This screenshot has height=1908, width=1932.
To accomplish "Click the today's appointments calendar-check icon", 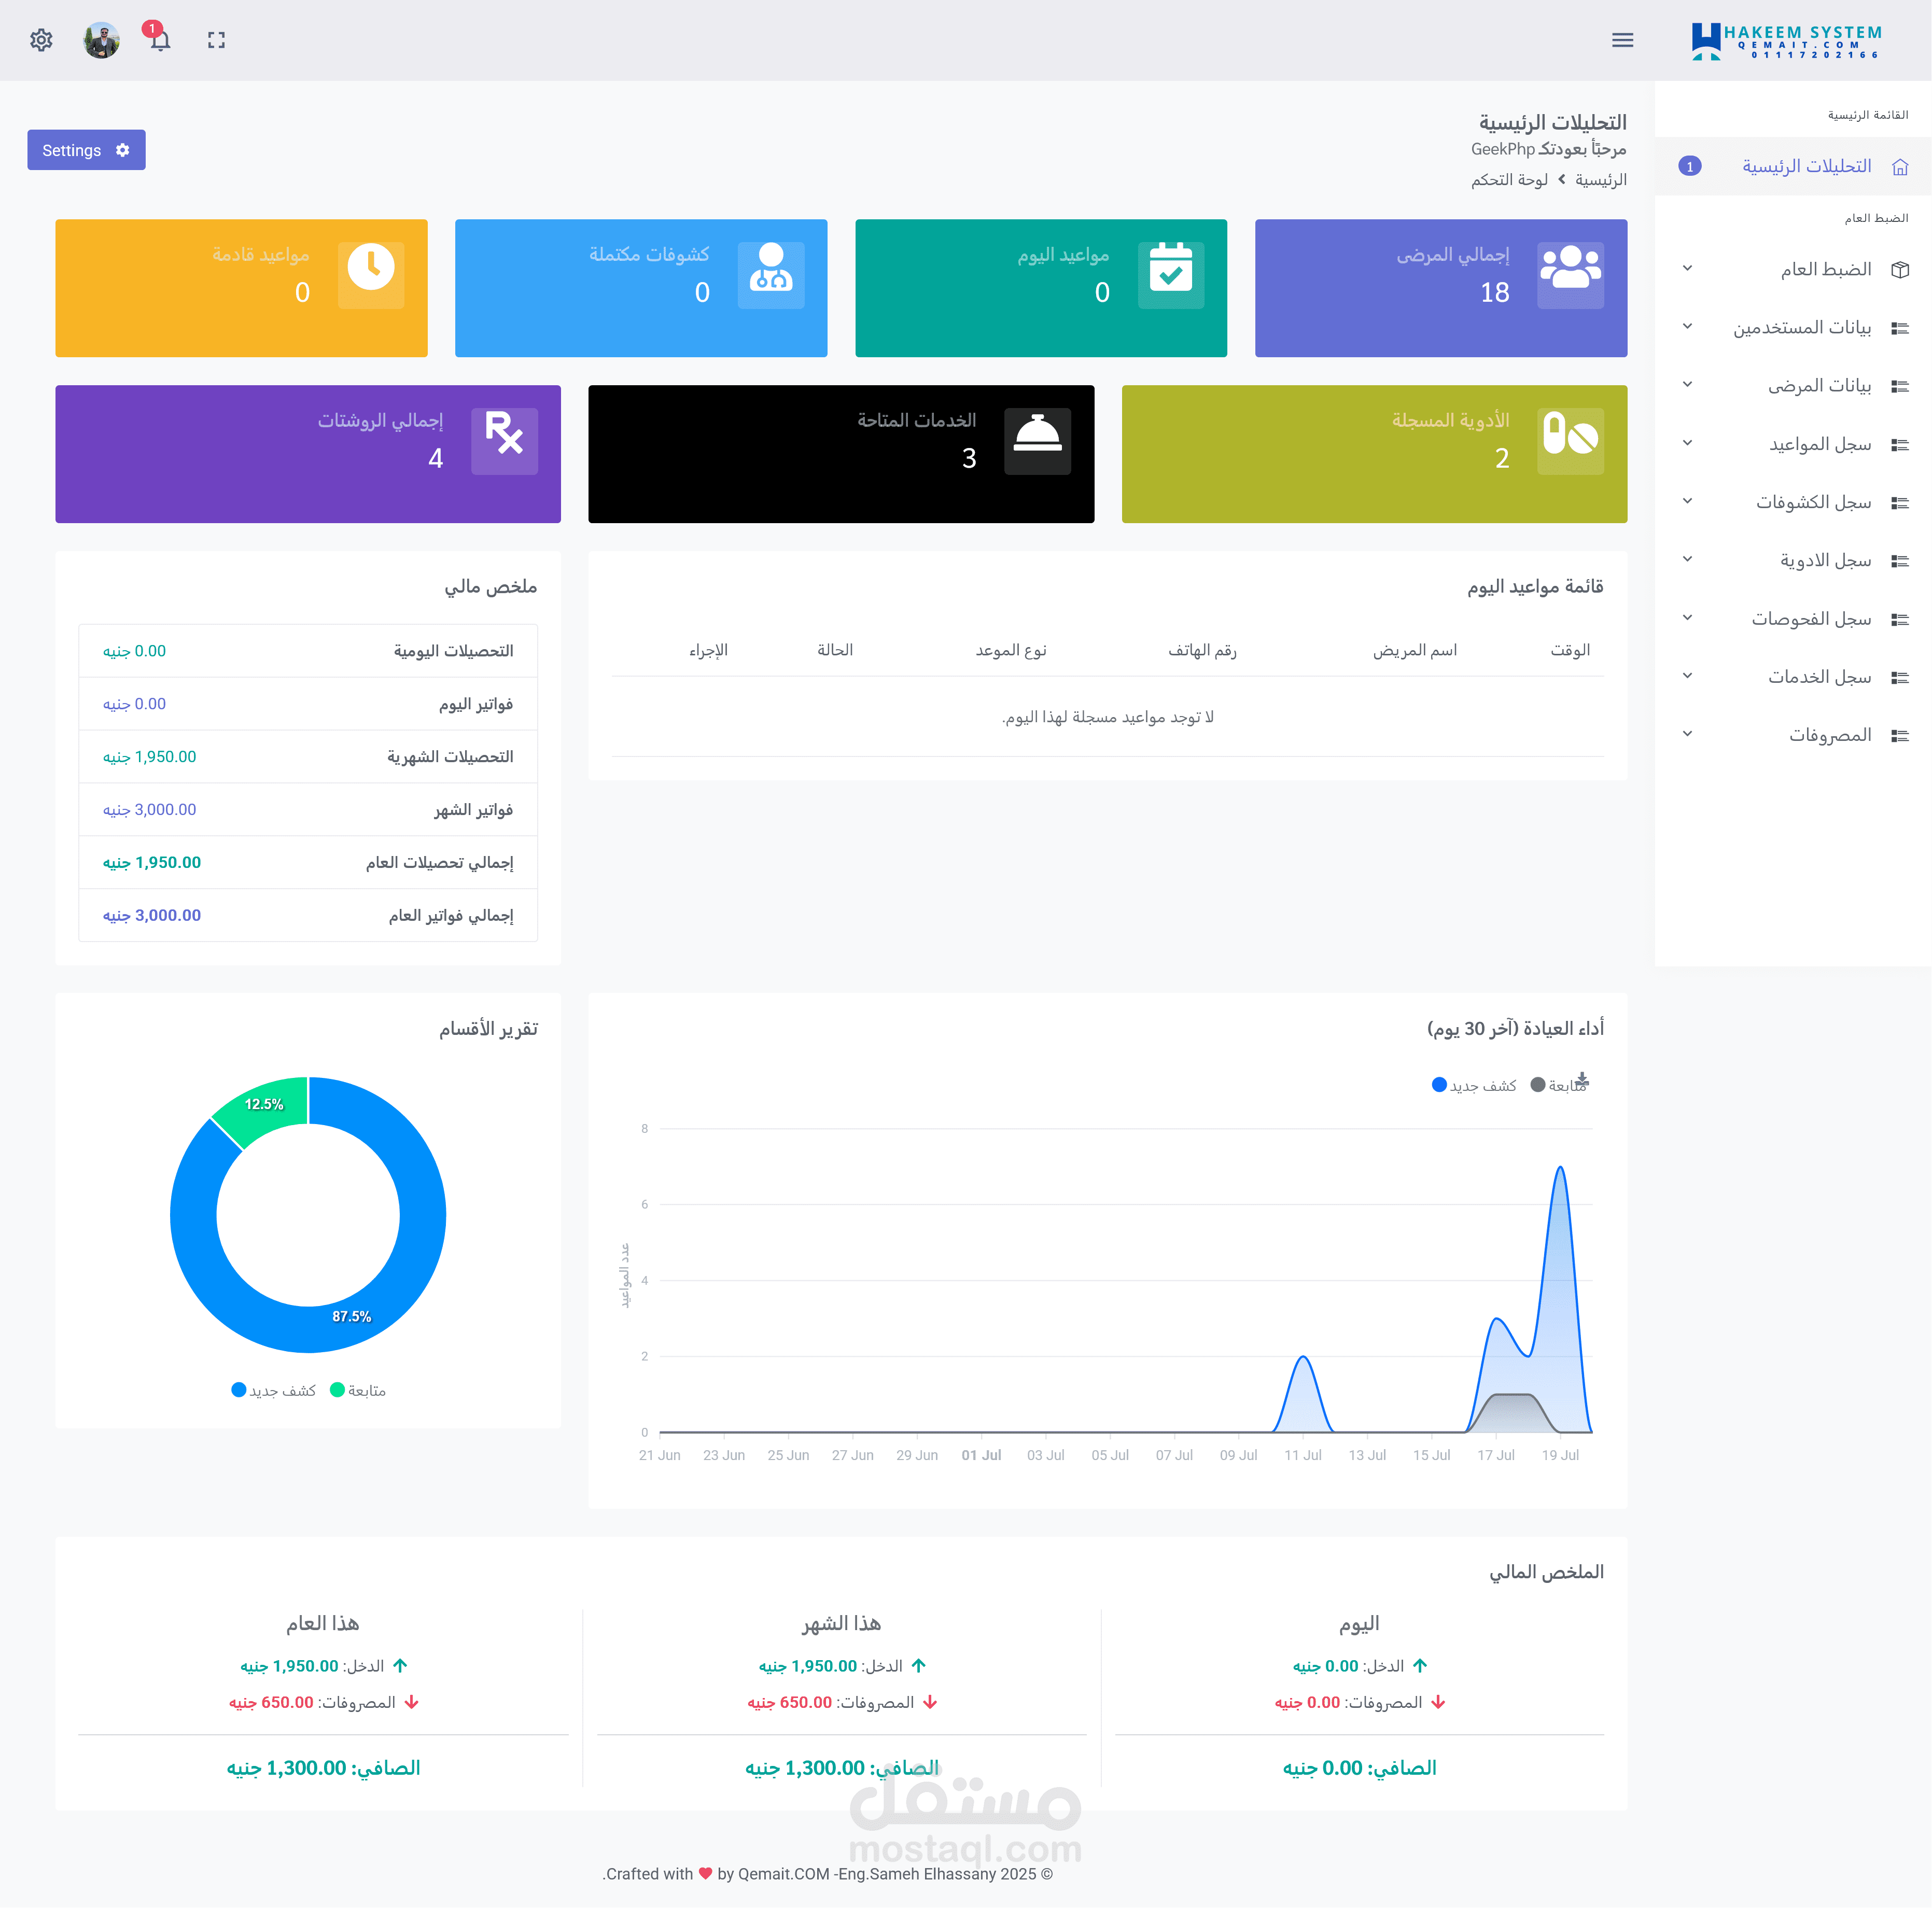I will pyautogui.click(x=1170, y=275).
